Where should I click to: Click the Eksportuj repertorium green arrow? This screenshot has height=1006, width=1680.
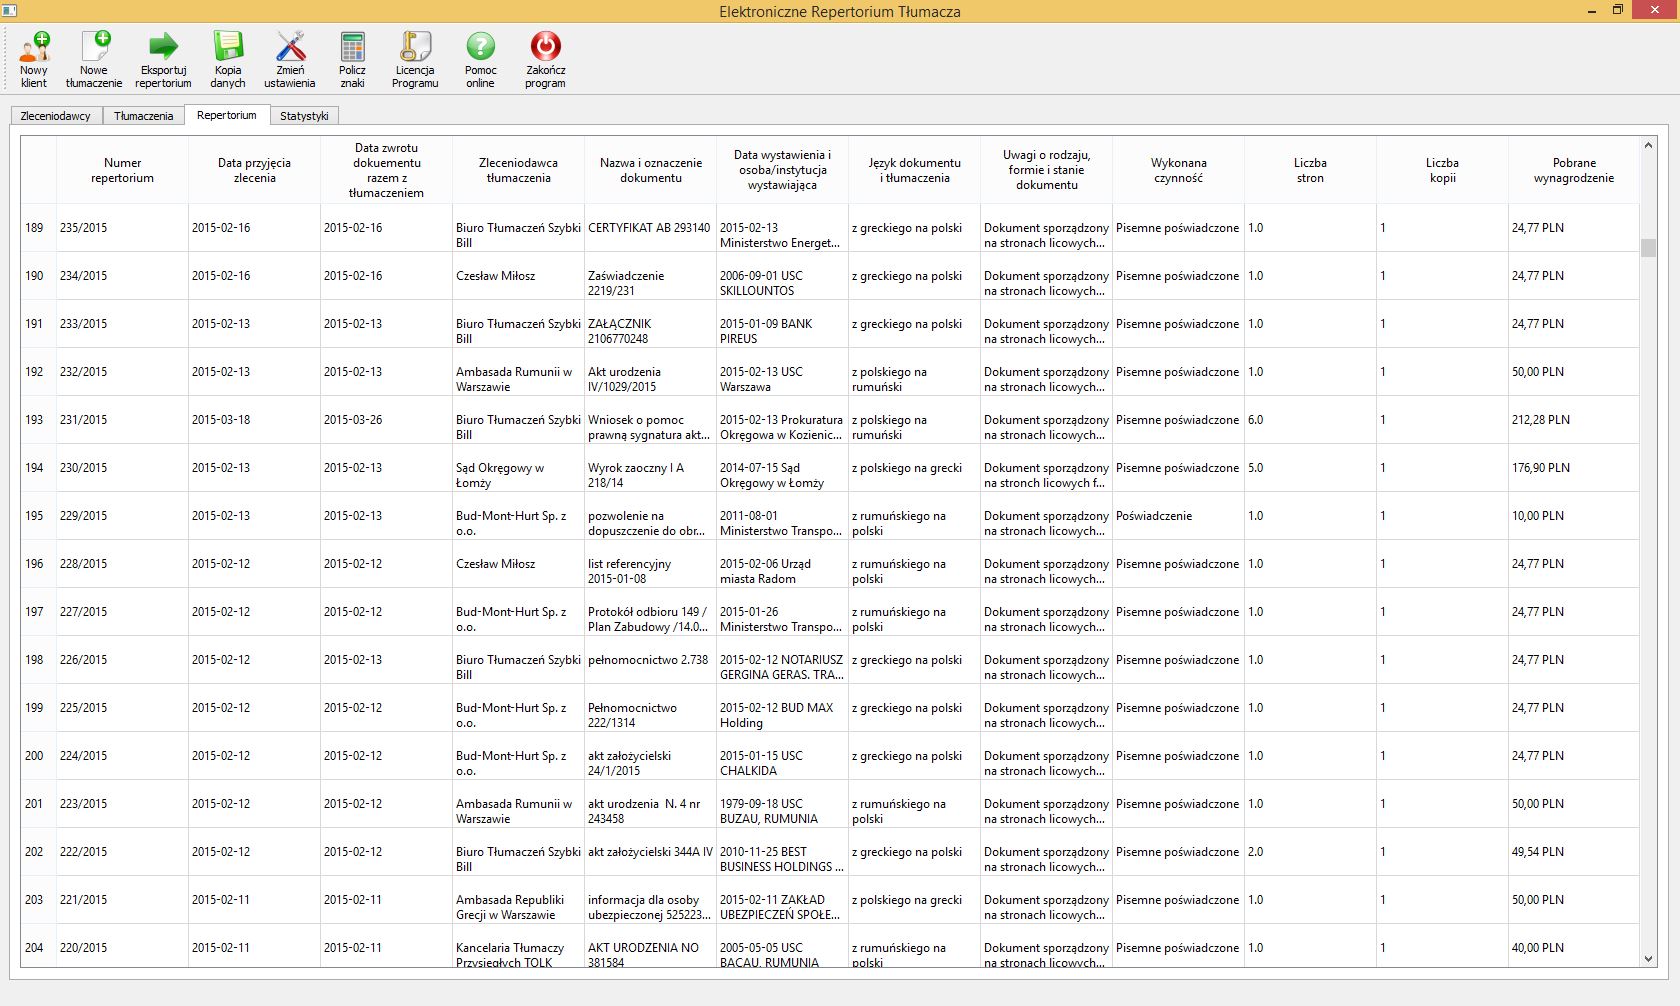[x=163, y=60]
